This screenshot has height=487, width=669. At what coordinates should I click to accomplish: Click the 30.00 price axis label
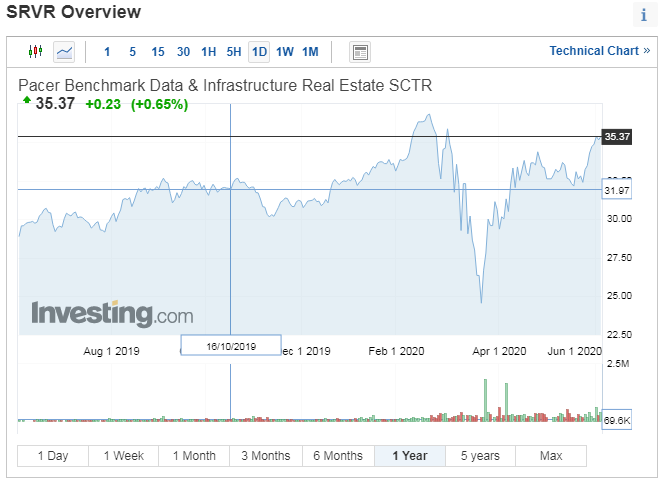point(619,219)
